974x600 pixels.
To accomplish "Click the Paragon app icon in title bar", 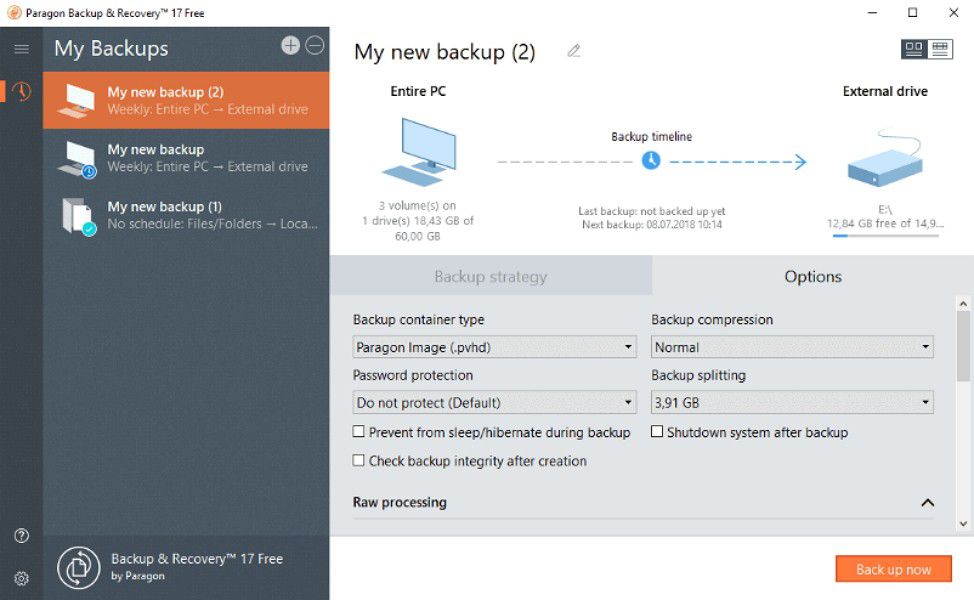I will tap(14, 12).
